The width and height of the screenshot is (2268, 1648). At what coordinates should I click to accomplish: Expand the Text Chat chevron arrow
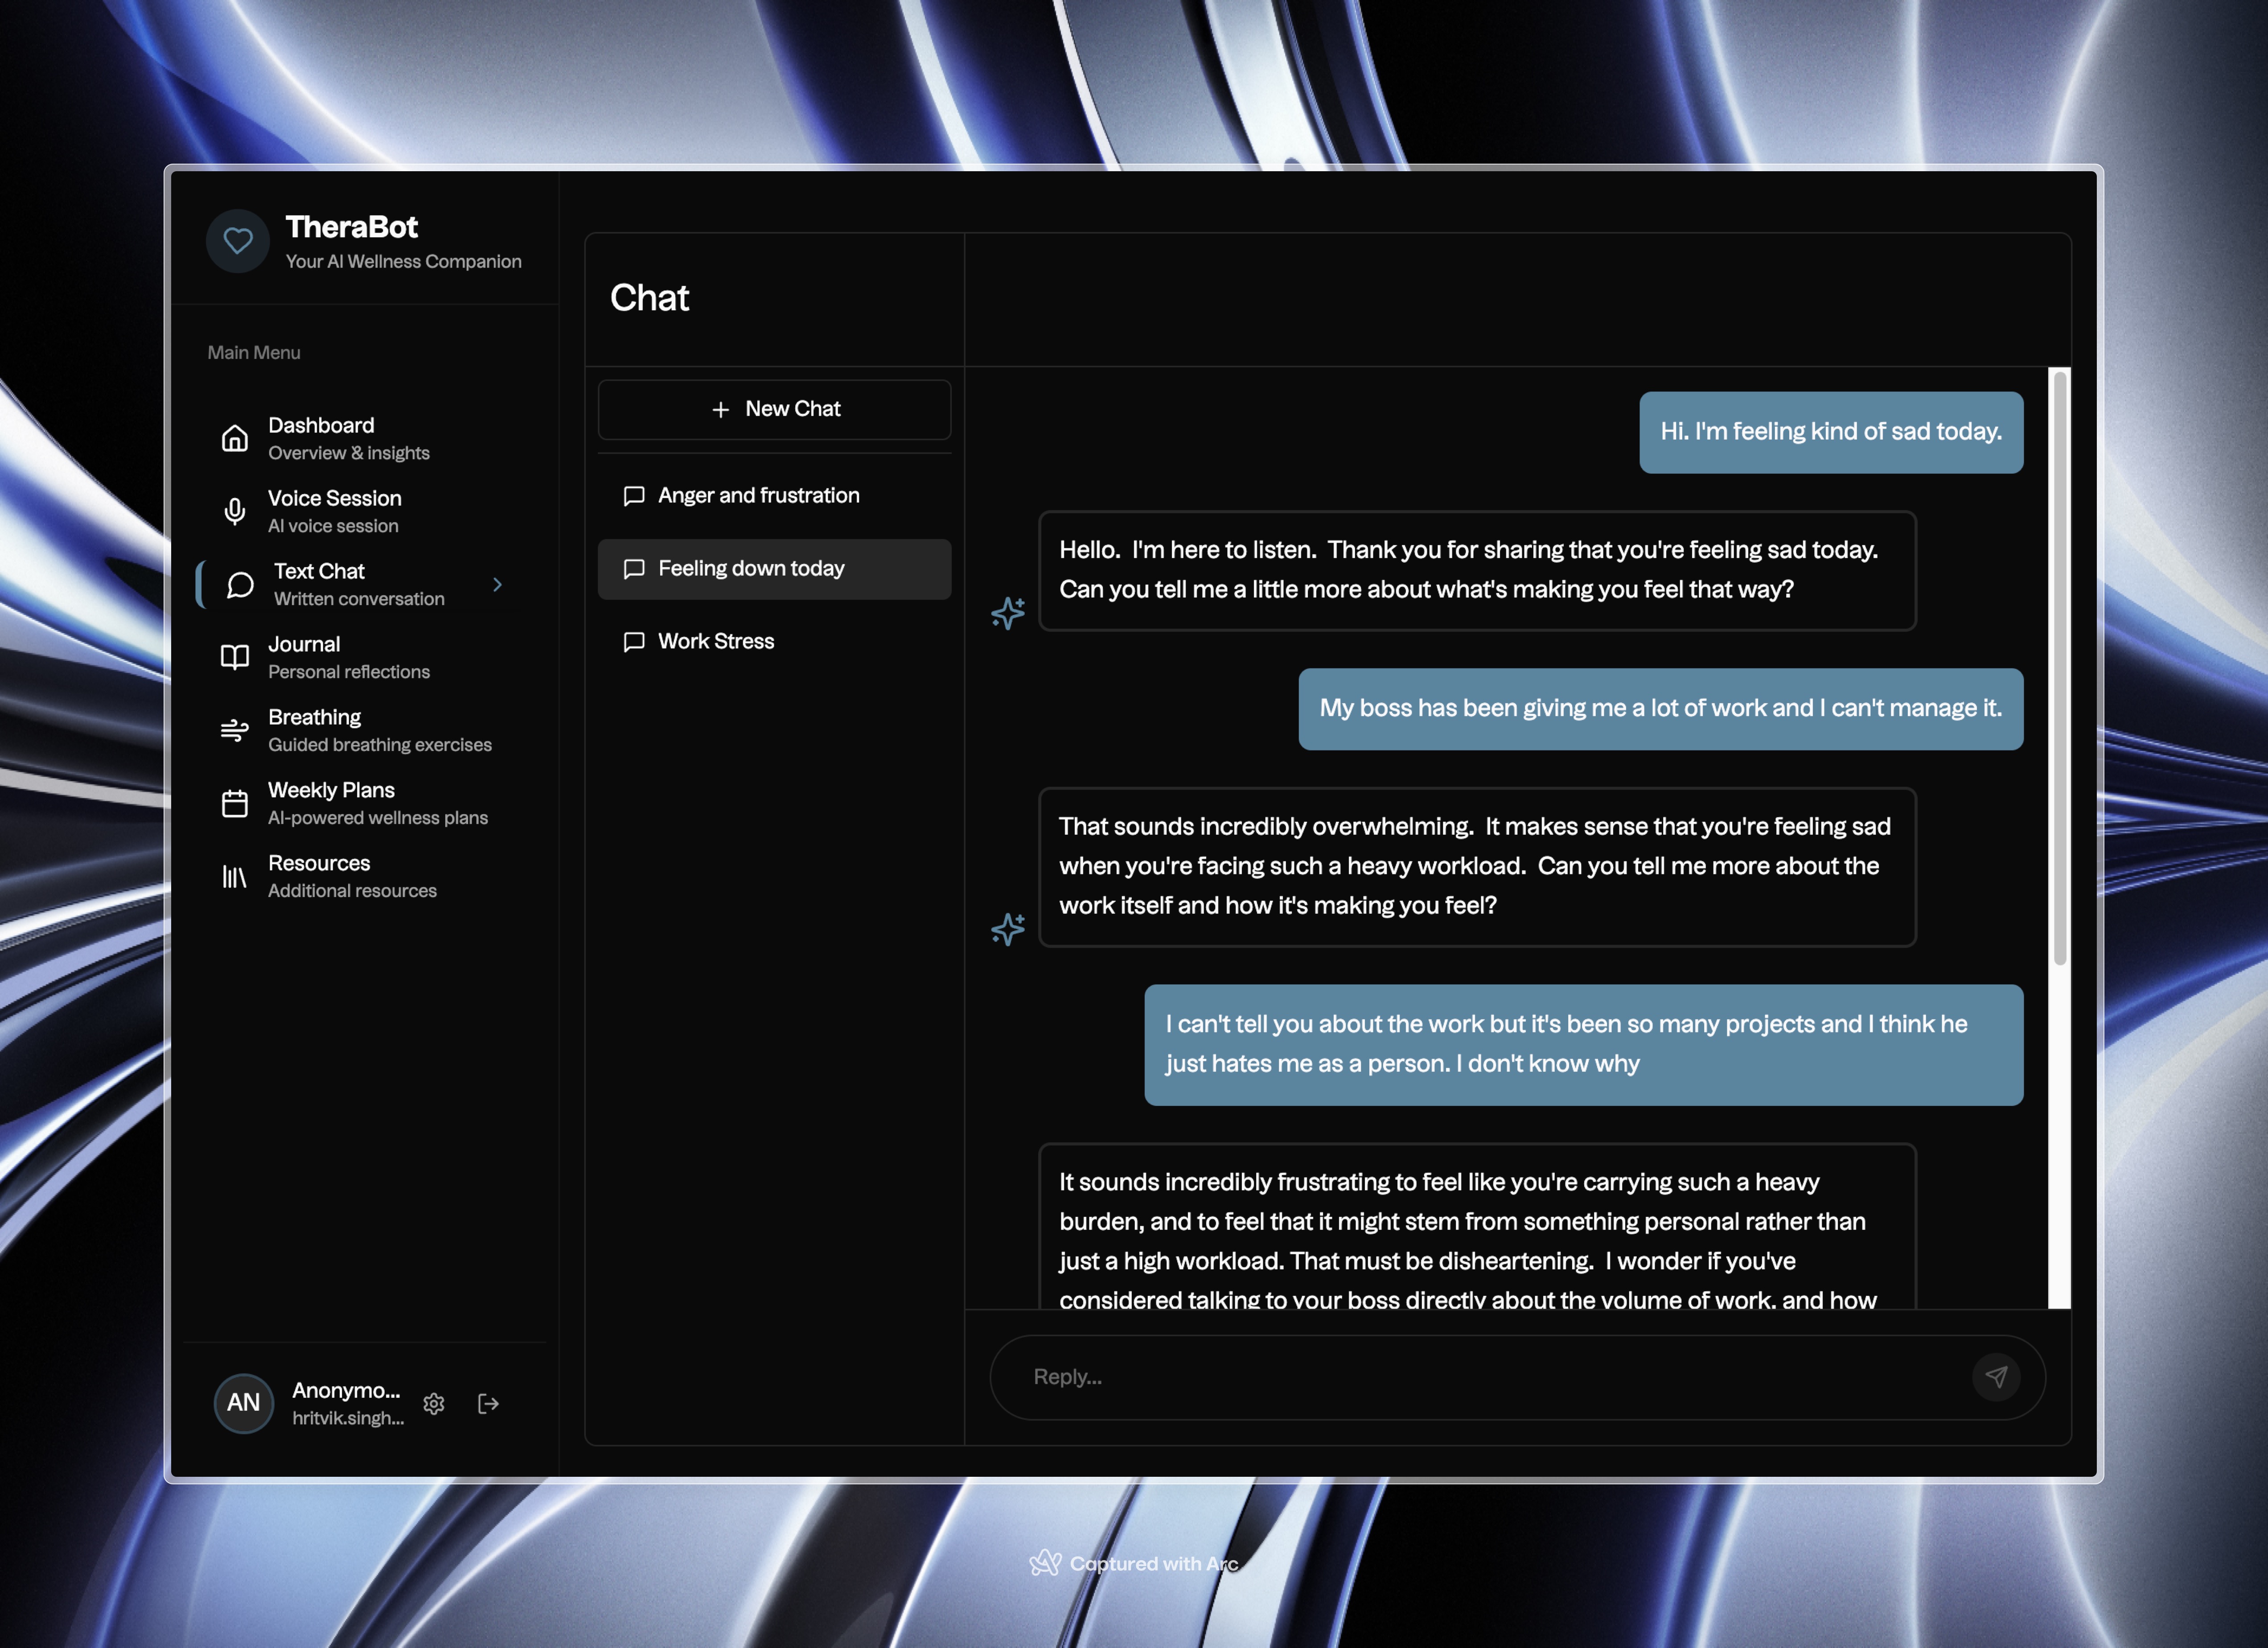point(497,584)
